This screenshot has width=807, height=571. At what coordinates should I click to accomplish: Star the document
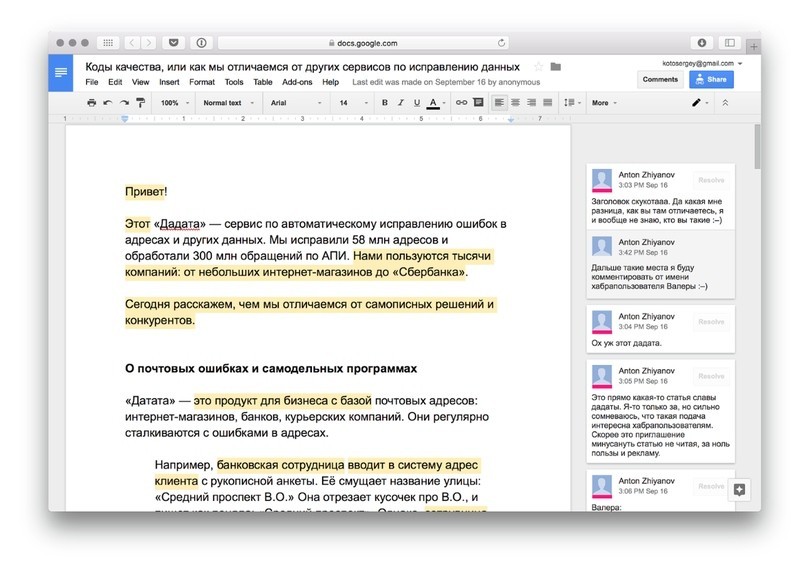coord(538,67)
